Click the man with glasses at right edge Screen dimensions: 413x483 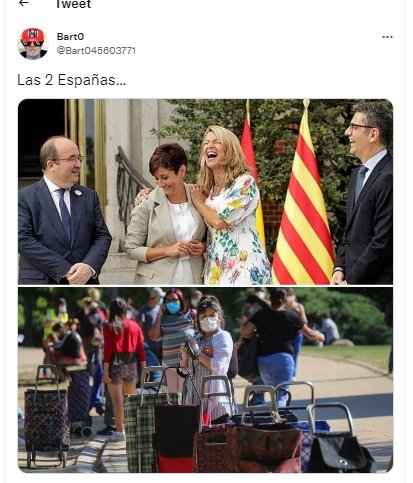(366, 193)
